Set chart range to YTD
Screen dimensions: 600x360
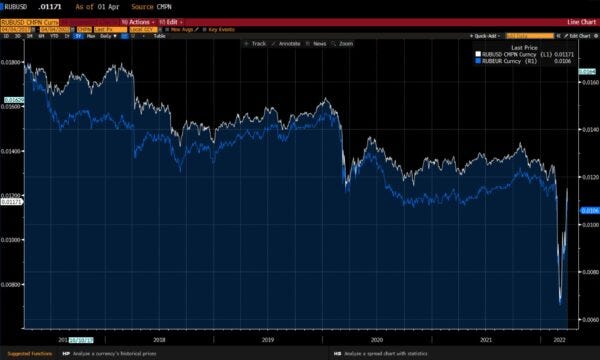pos(54,36)
